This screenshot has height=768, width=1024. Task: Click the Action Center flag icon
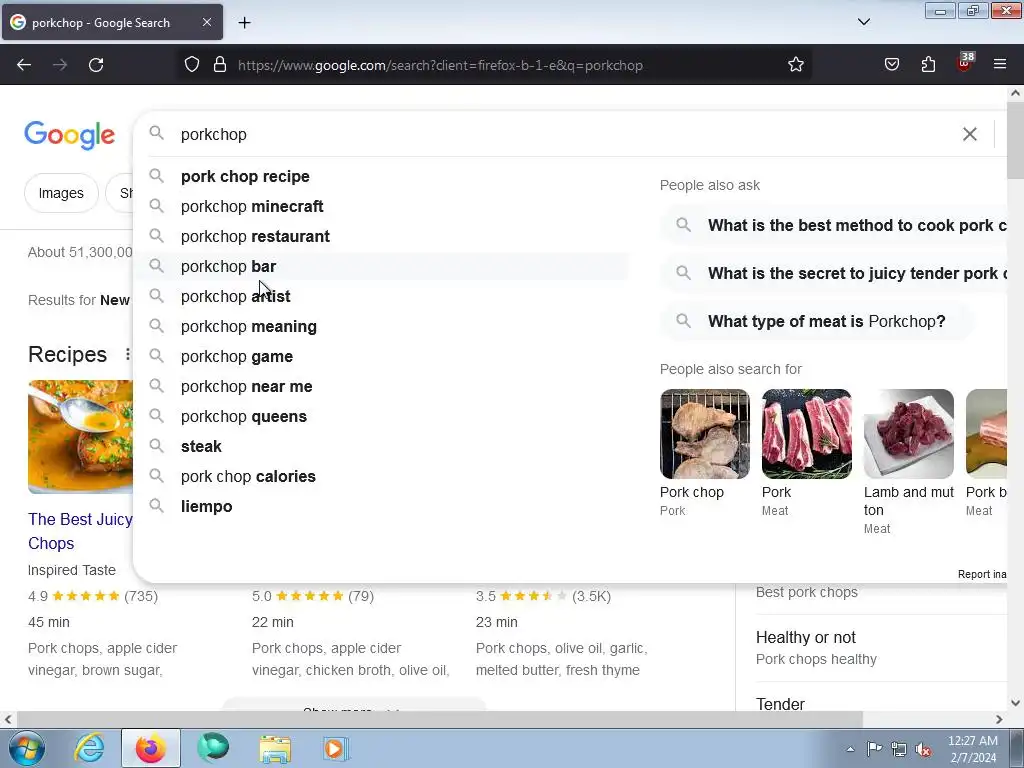point(874,749)
